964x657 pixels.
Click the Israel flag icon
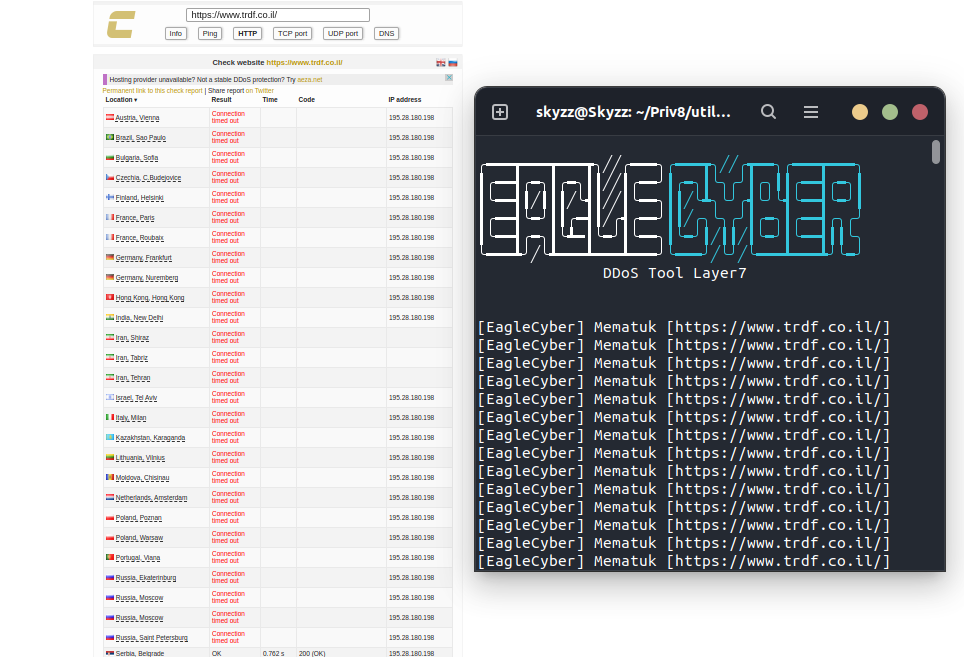click(x=110, y=398)
